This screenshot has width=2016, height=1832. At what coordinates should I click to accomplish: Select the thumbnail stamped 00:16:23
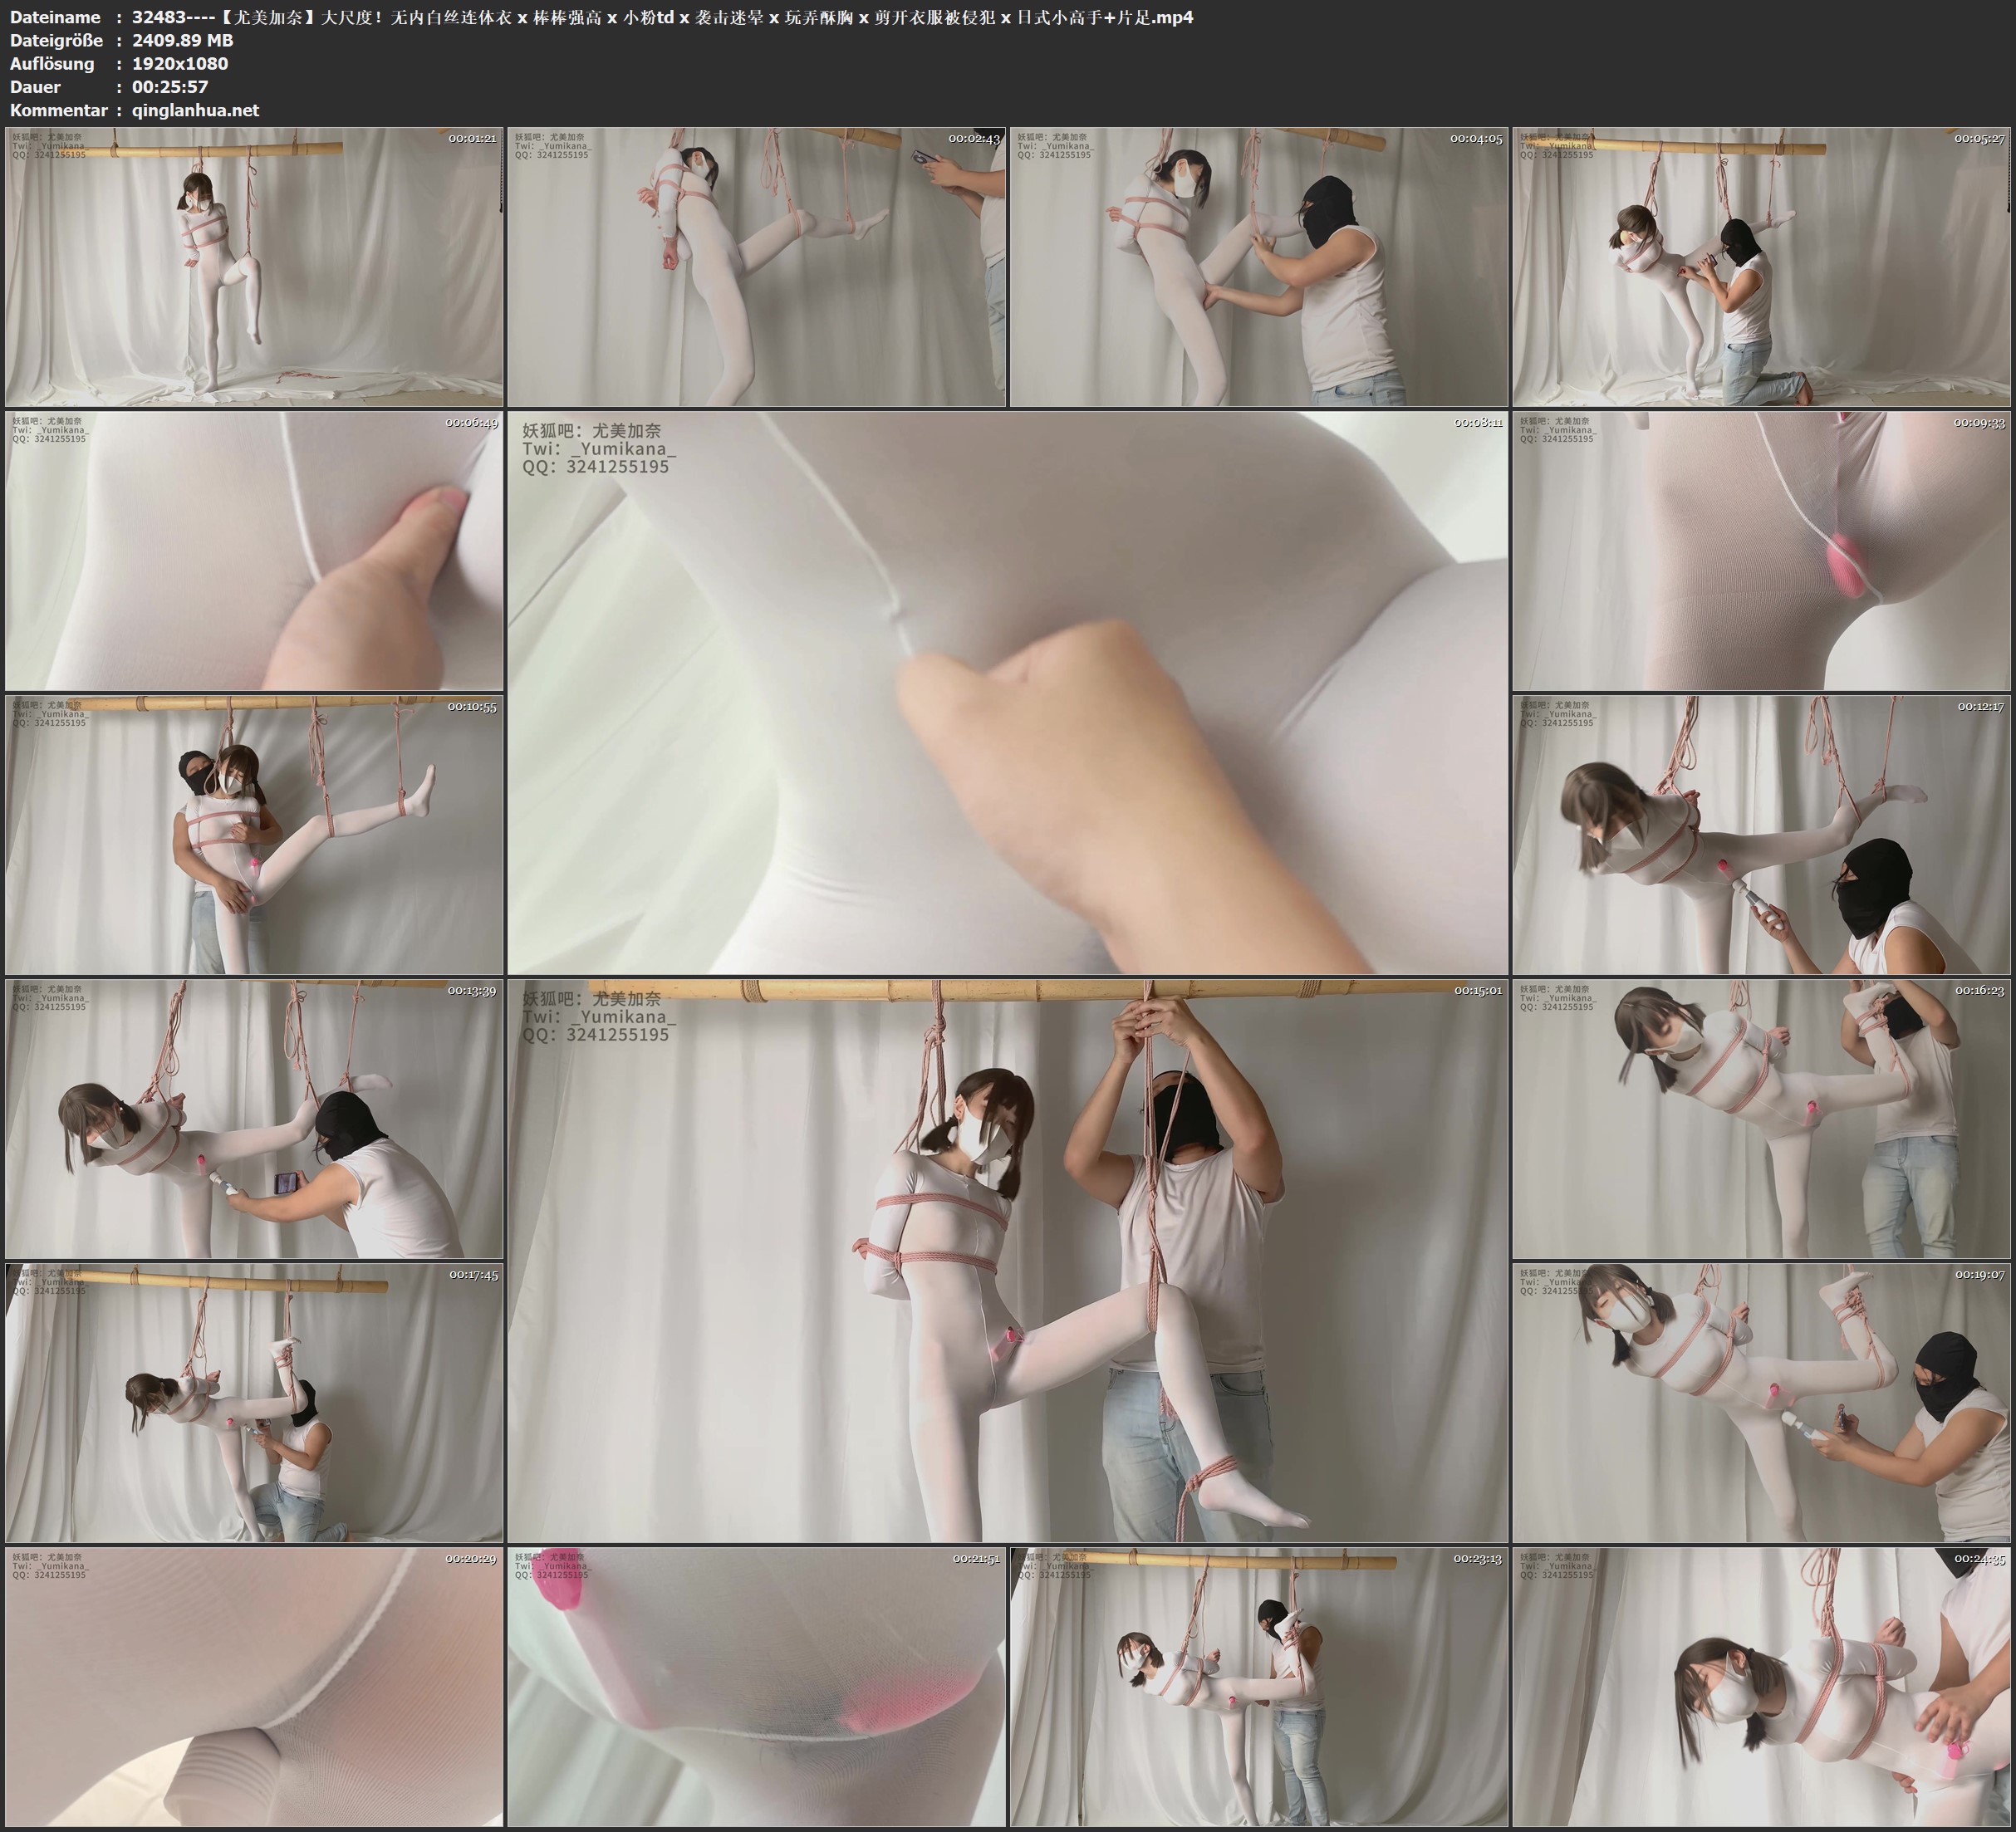pos(1761,1119)
